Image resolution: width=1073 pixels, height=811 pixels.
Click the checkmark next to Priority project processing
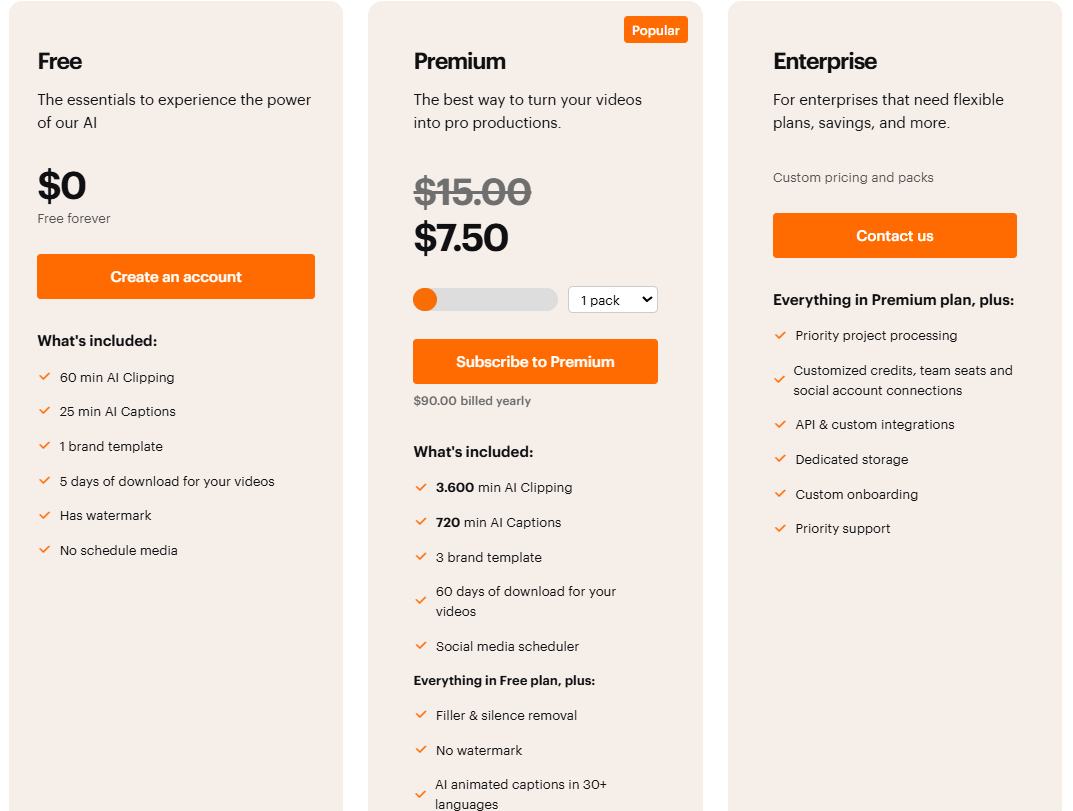click(780, 335)
